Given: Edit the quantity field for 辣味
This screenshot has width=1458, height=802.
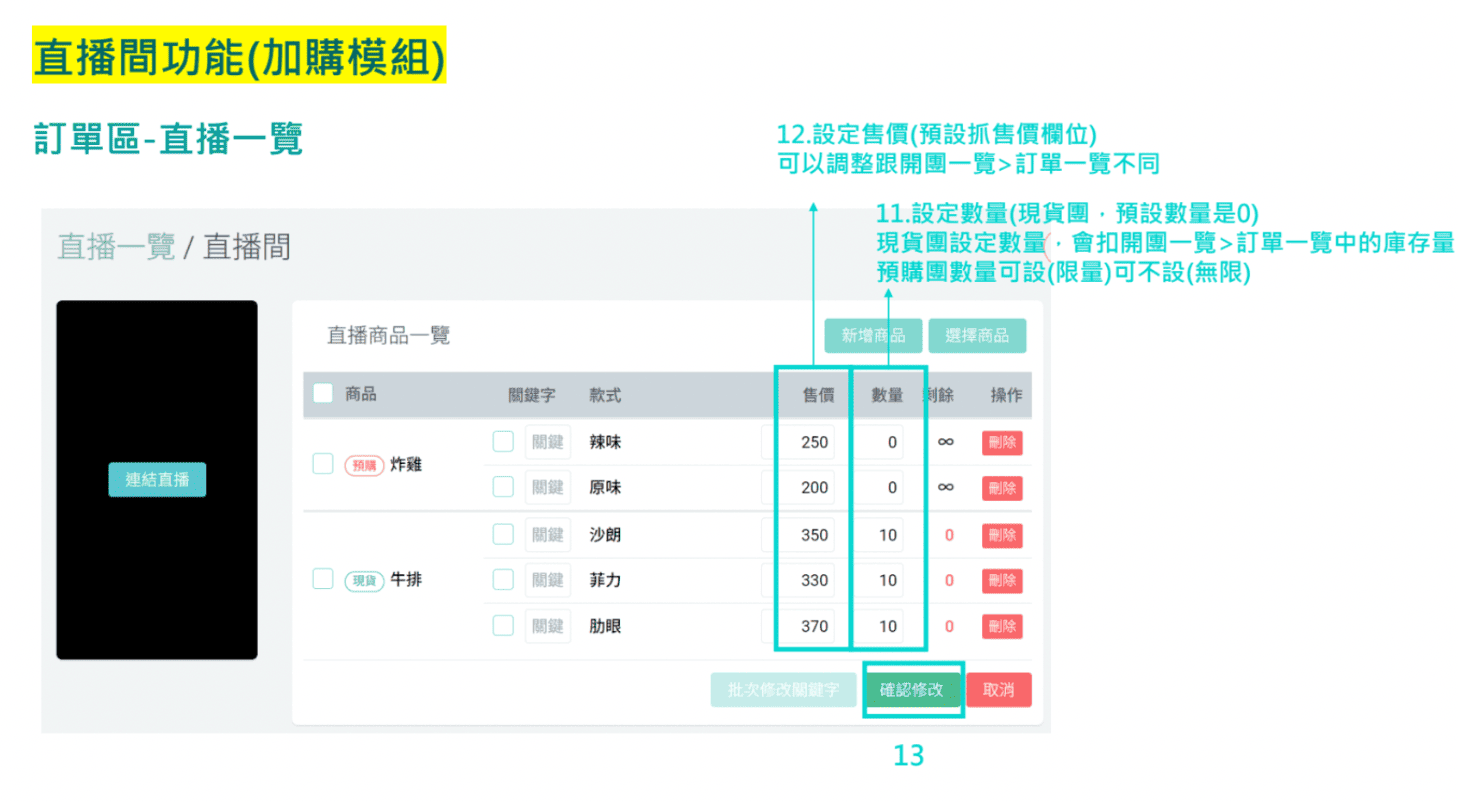Looking at the screenshot, I should point(880,441).
